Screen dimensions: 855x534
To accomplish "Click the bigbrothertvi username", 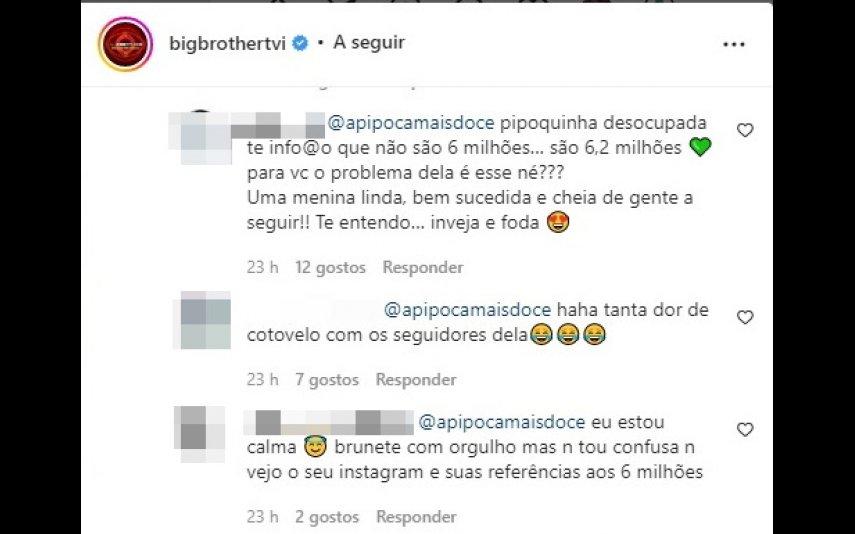I will tap(227, 43).
